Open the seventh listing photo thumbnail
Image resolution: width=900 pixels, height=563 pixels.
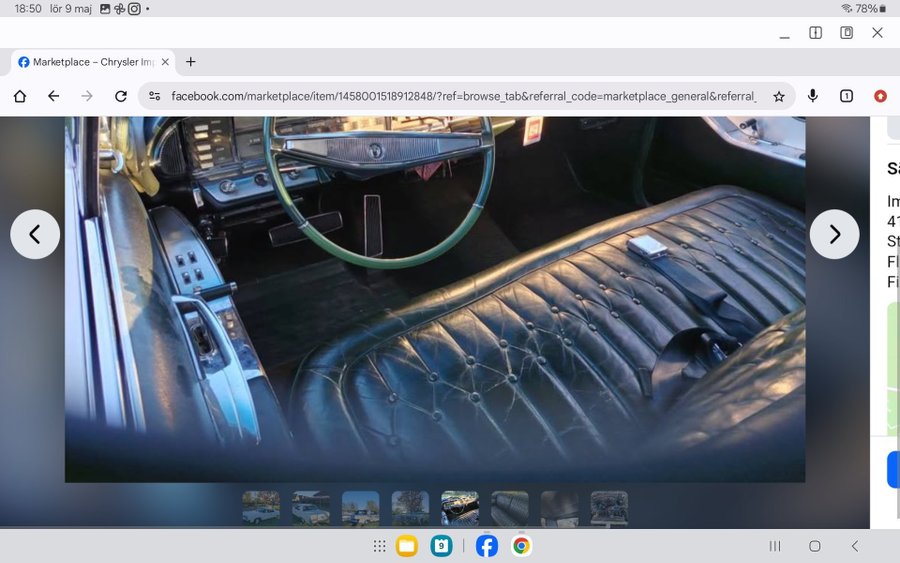(559, 508)
